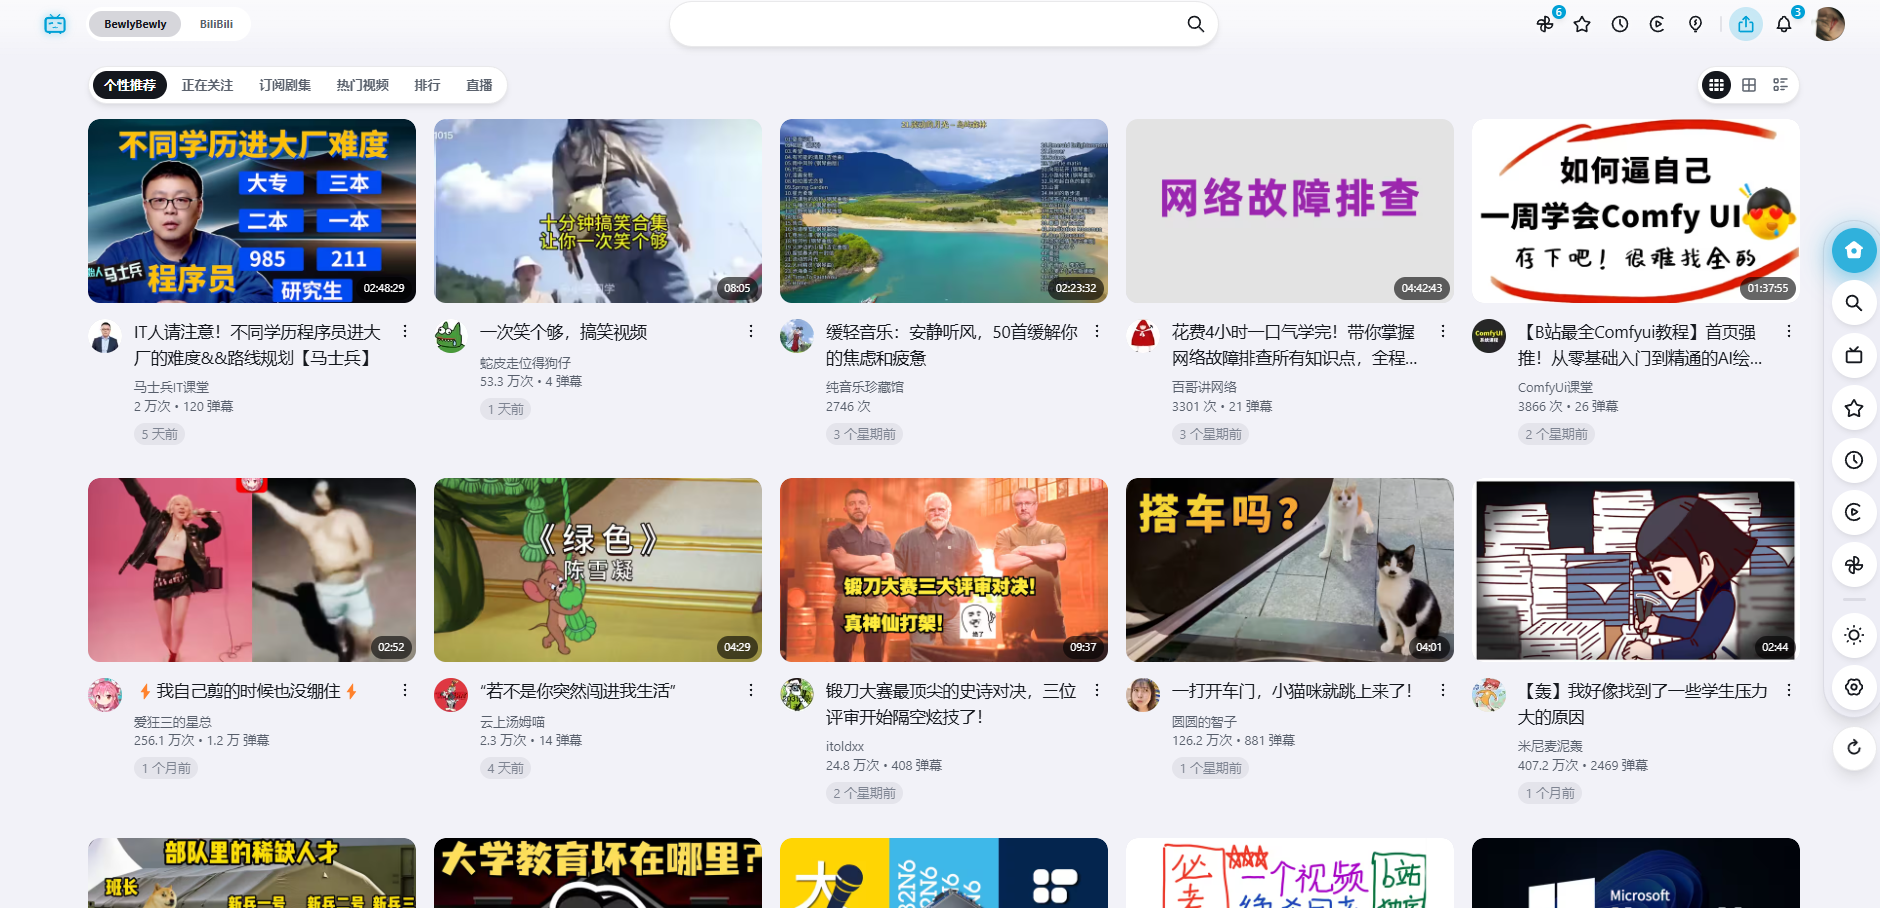Open the anime TV icon in the sidebar
1880x908 pixels.
coord(1854,354)
